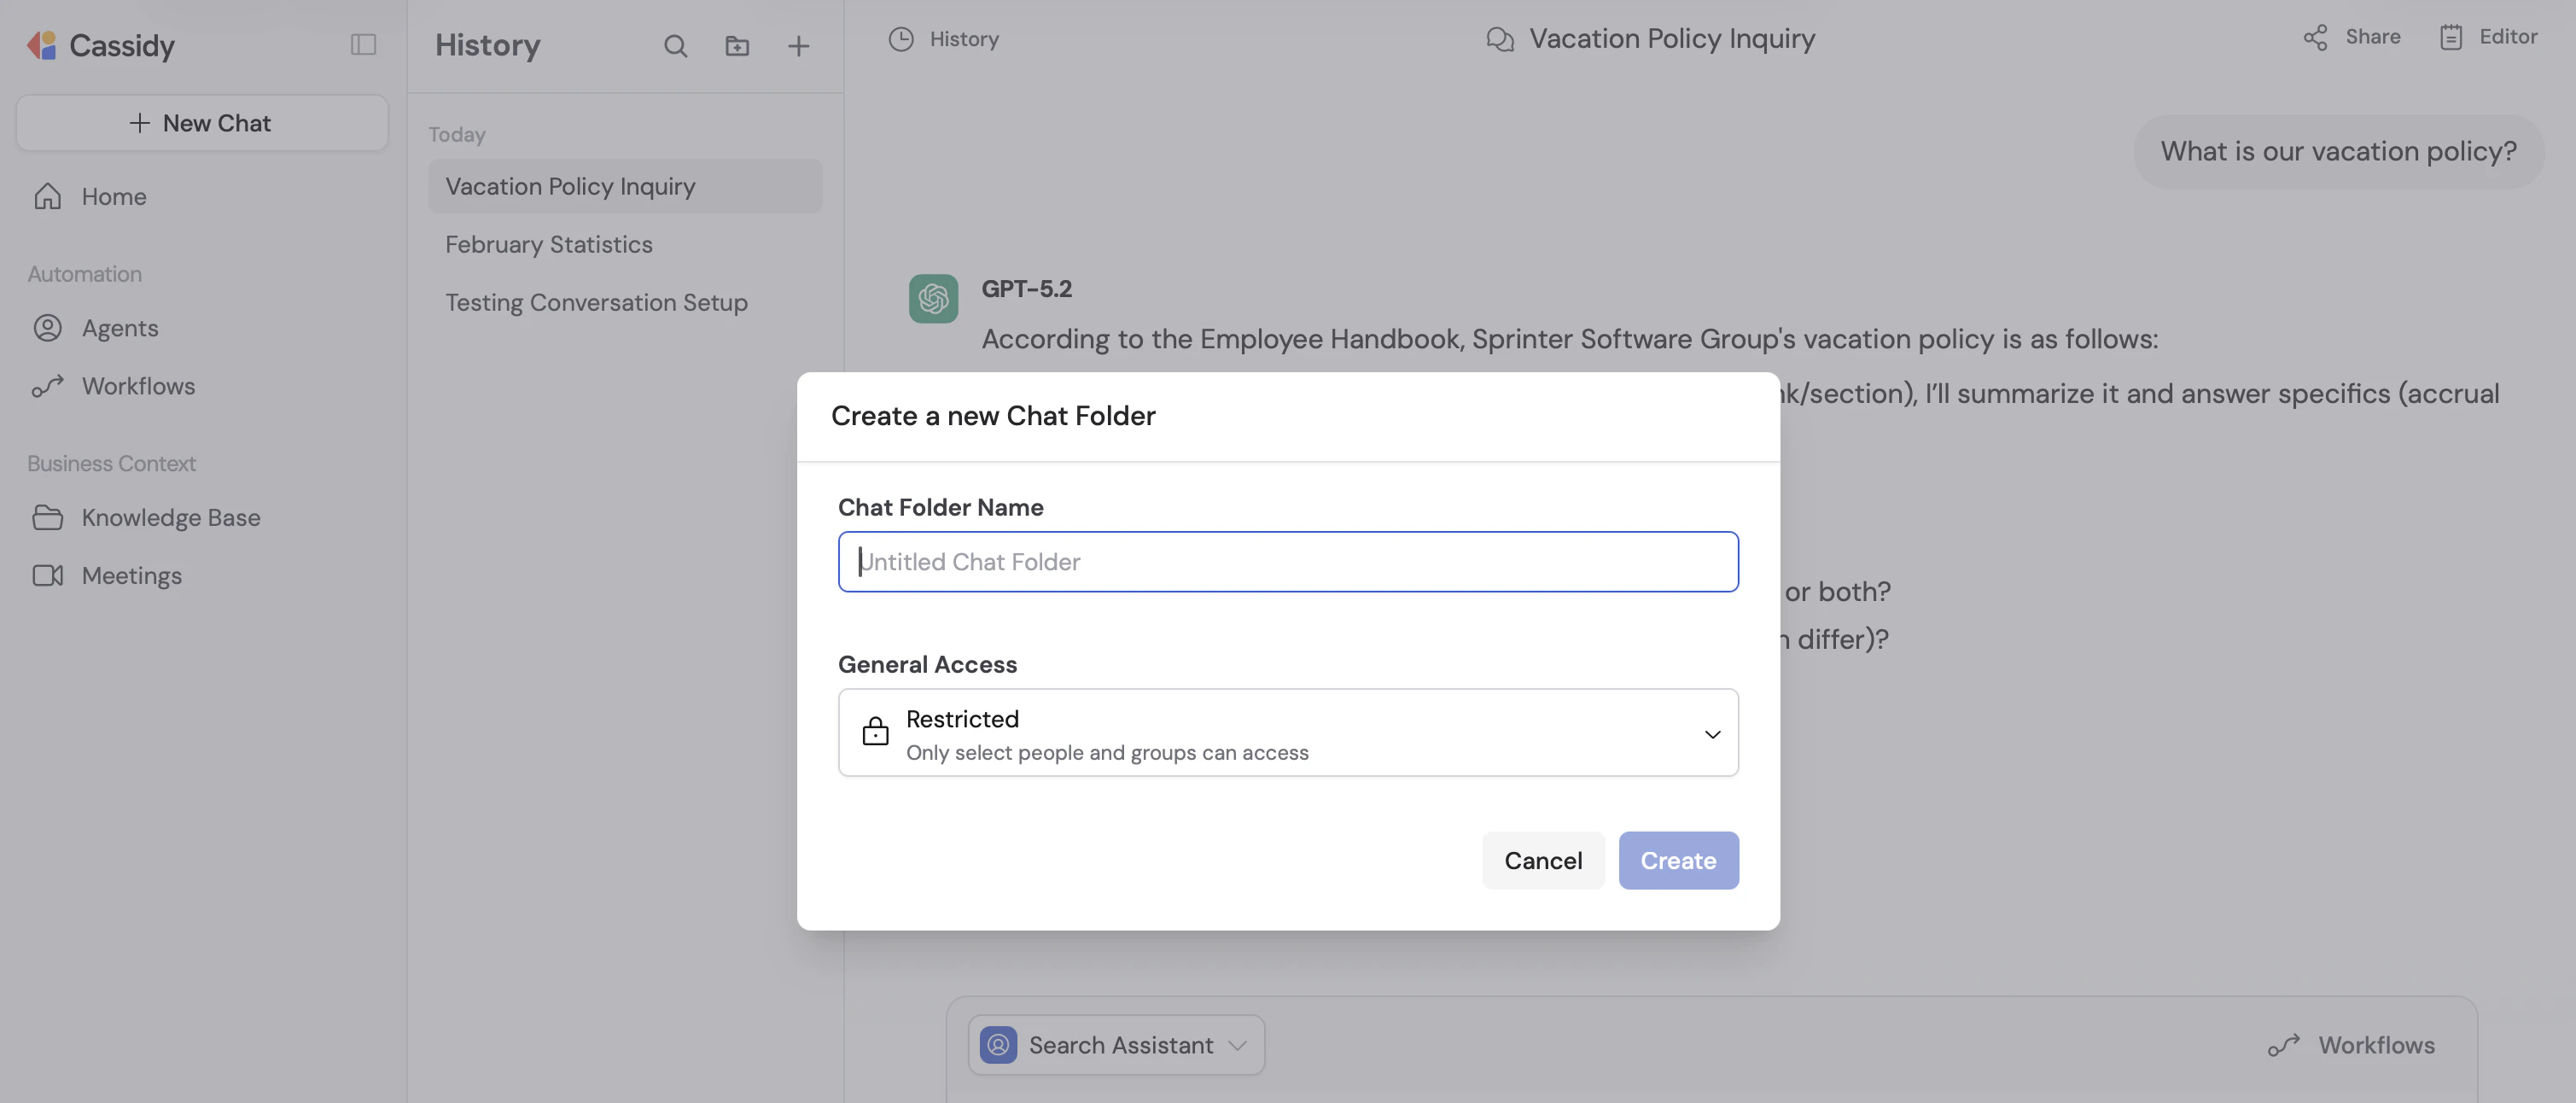
Task: Expand the Search Assistant selector
Action: [x=1116, y=1045]
